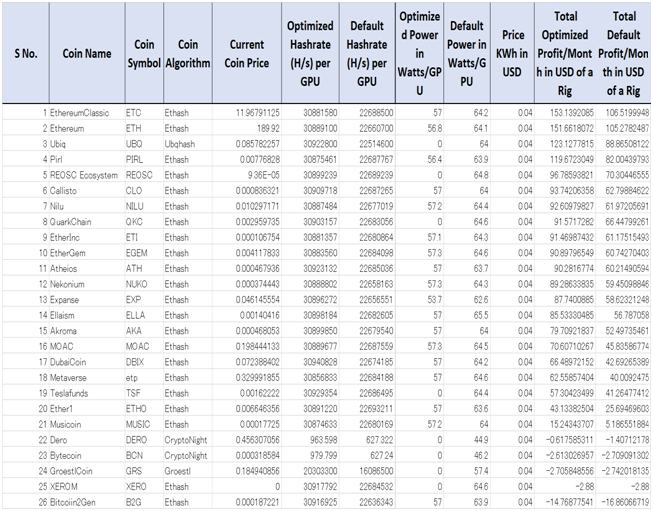Select the MOAC symbol cell

pos(144,346)
